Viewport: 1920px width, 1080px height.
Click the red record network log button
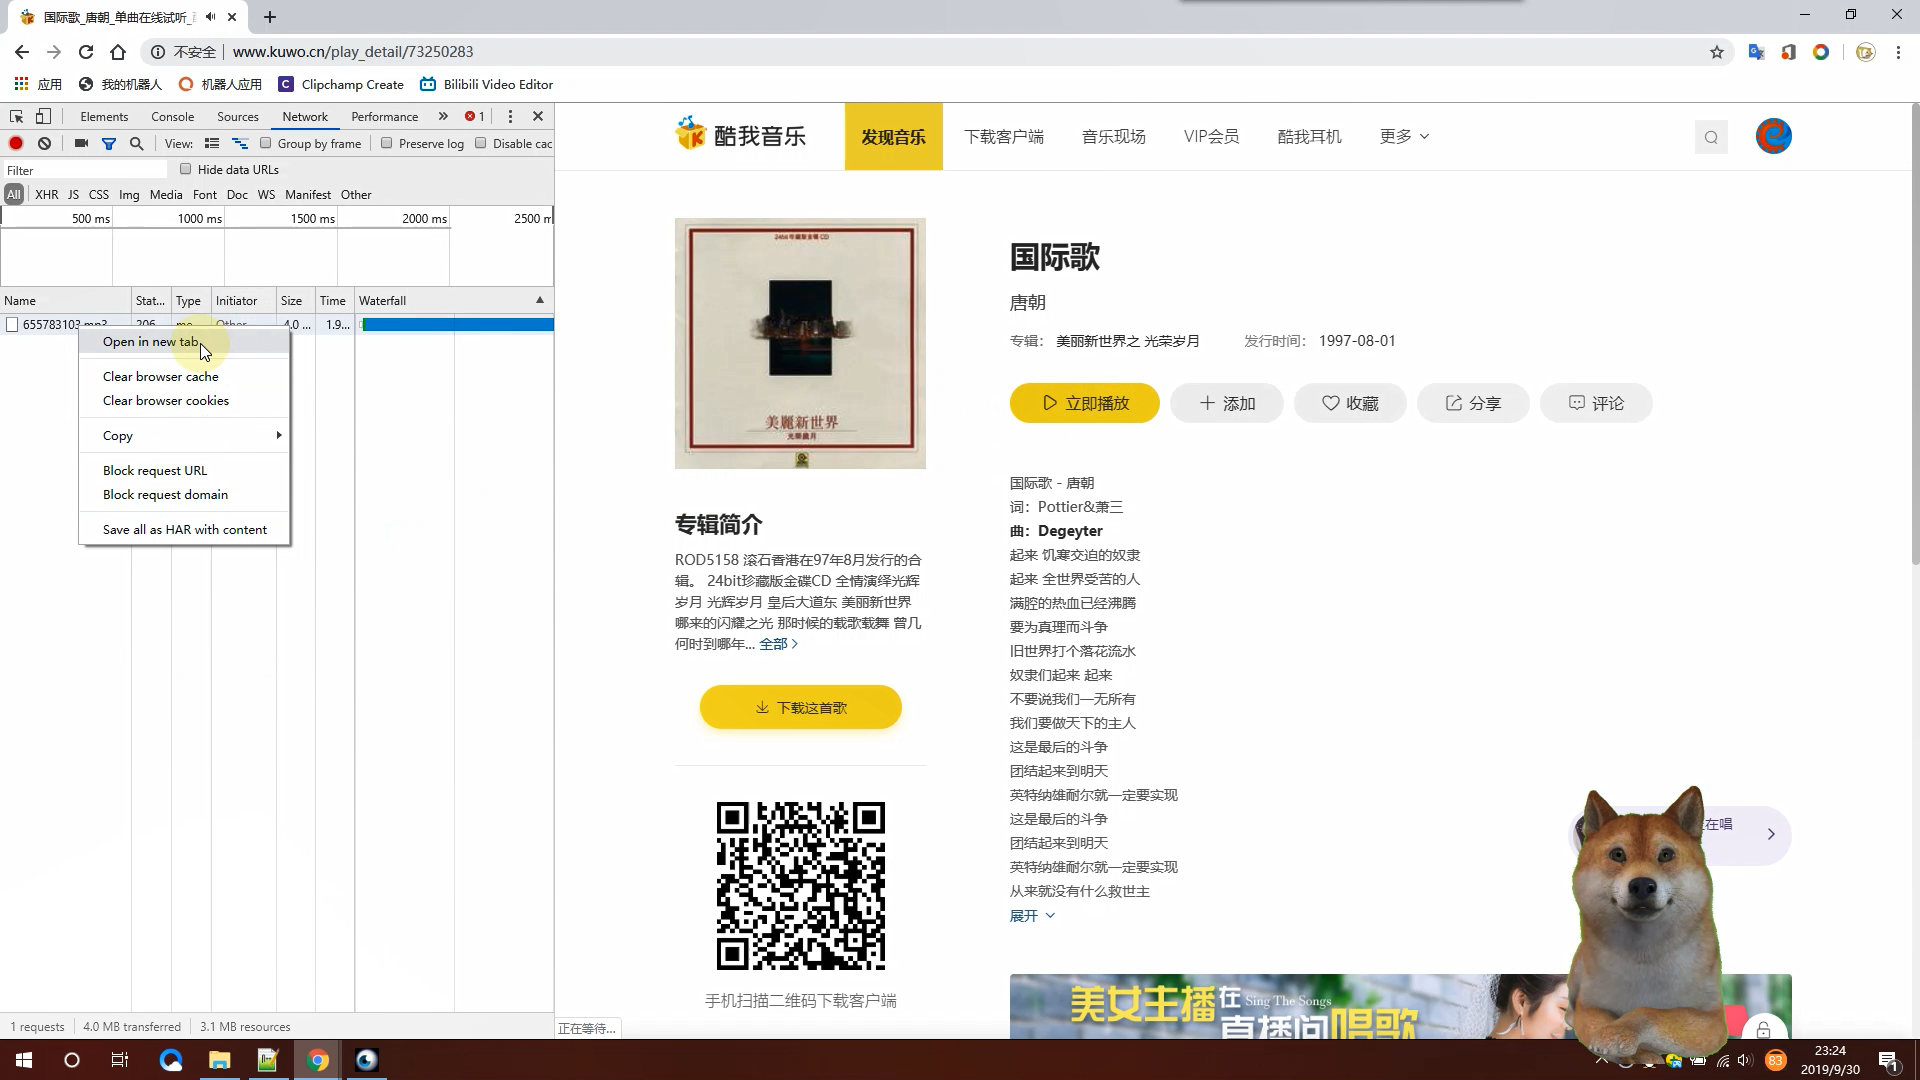coord(16,144)
